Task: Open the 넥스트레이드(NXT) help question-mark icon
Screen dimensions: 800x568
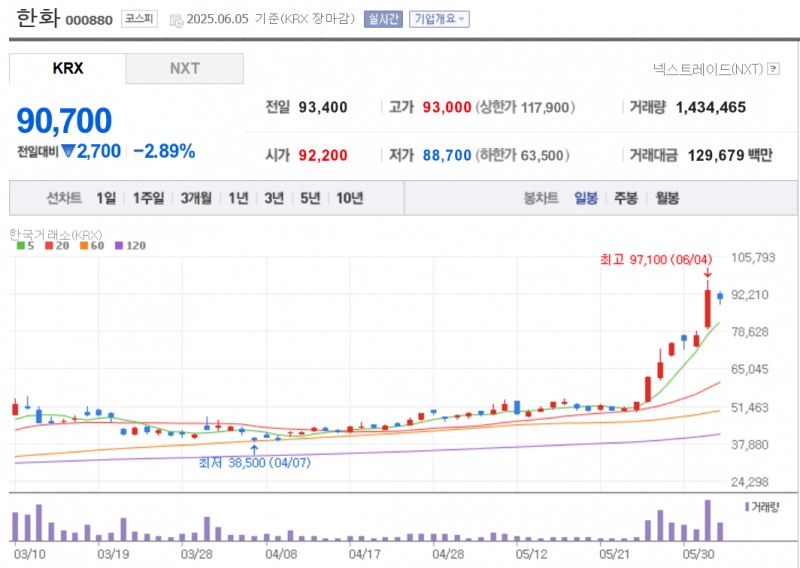Action: pyautogui.click(x=773, y=68)
